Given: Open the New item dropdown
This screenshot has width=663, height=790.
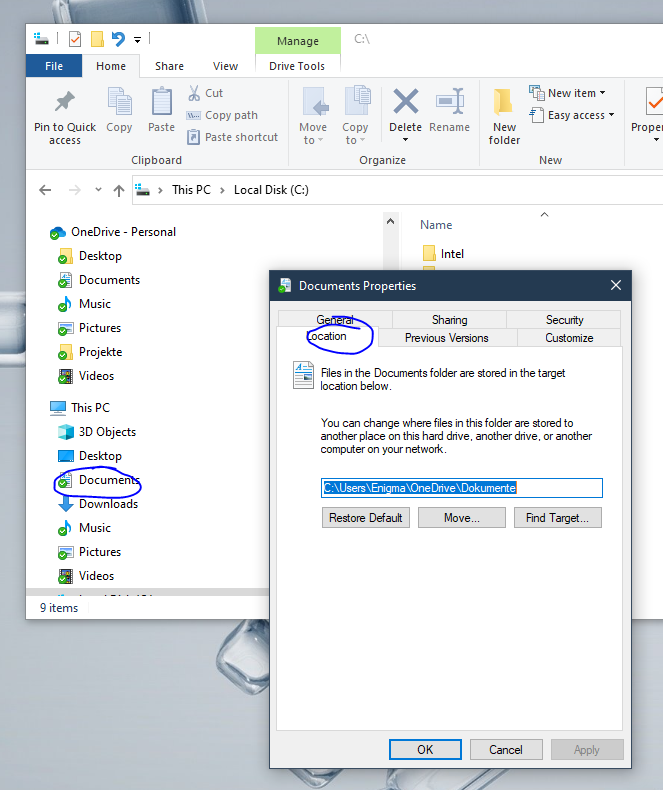Looking at the screenshot, I should [567, 93].
